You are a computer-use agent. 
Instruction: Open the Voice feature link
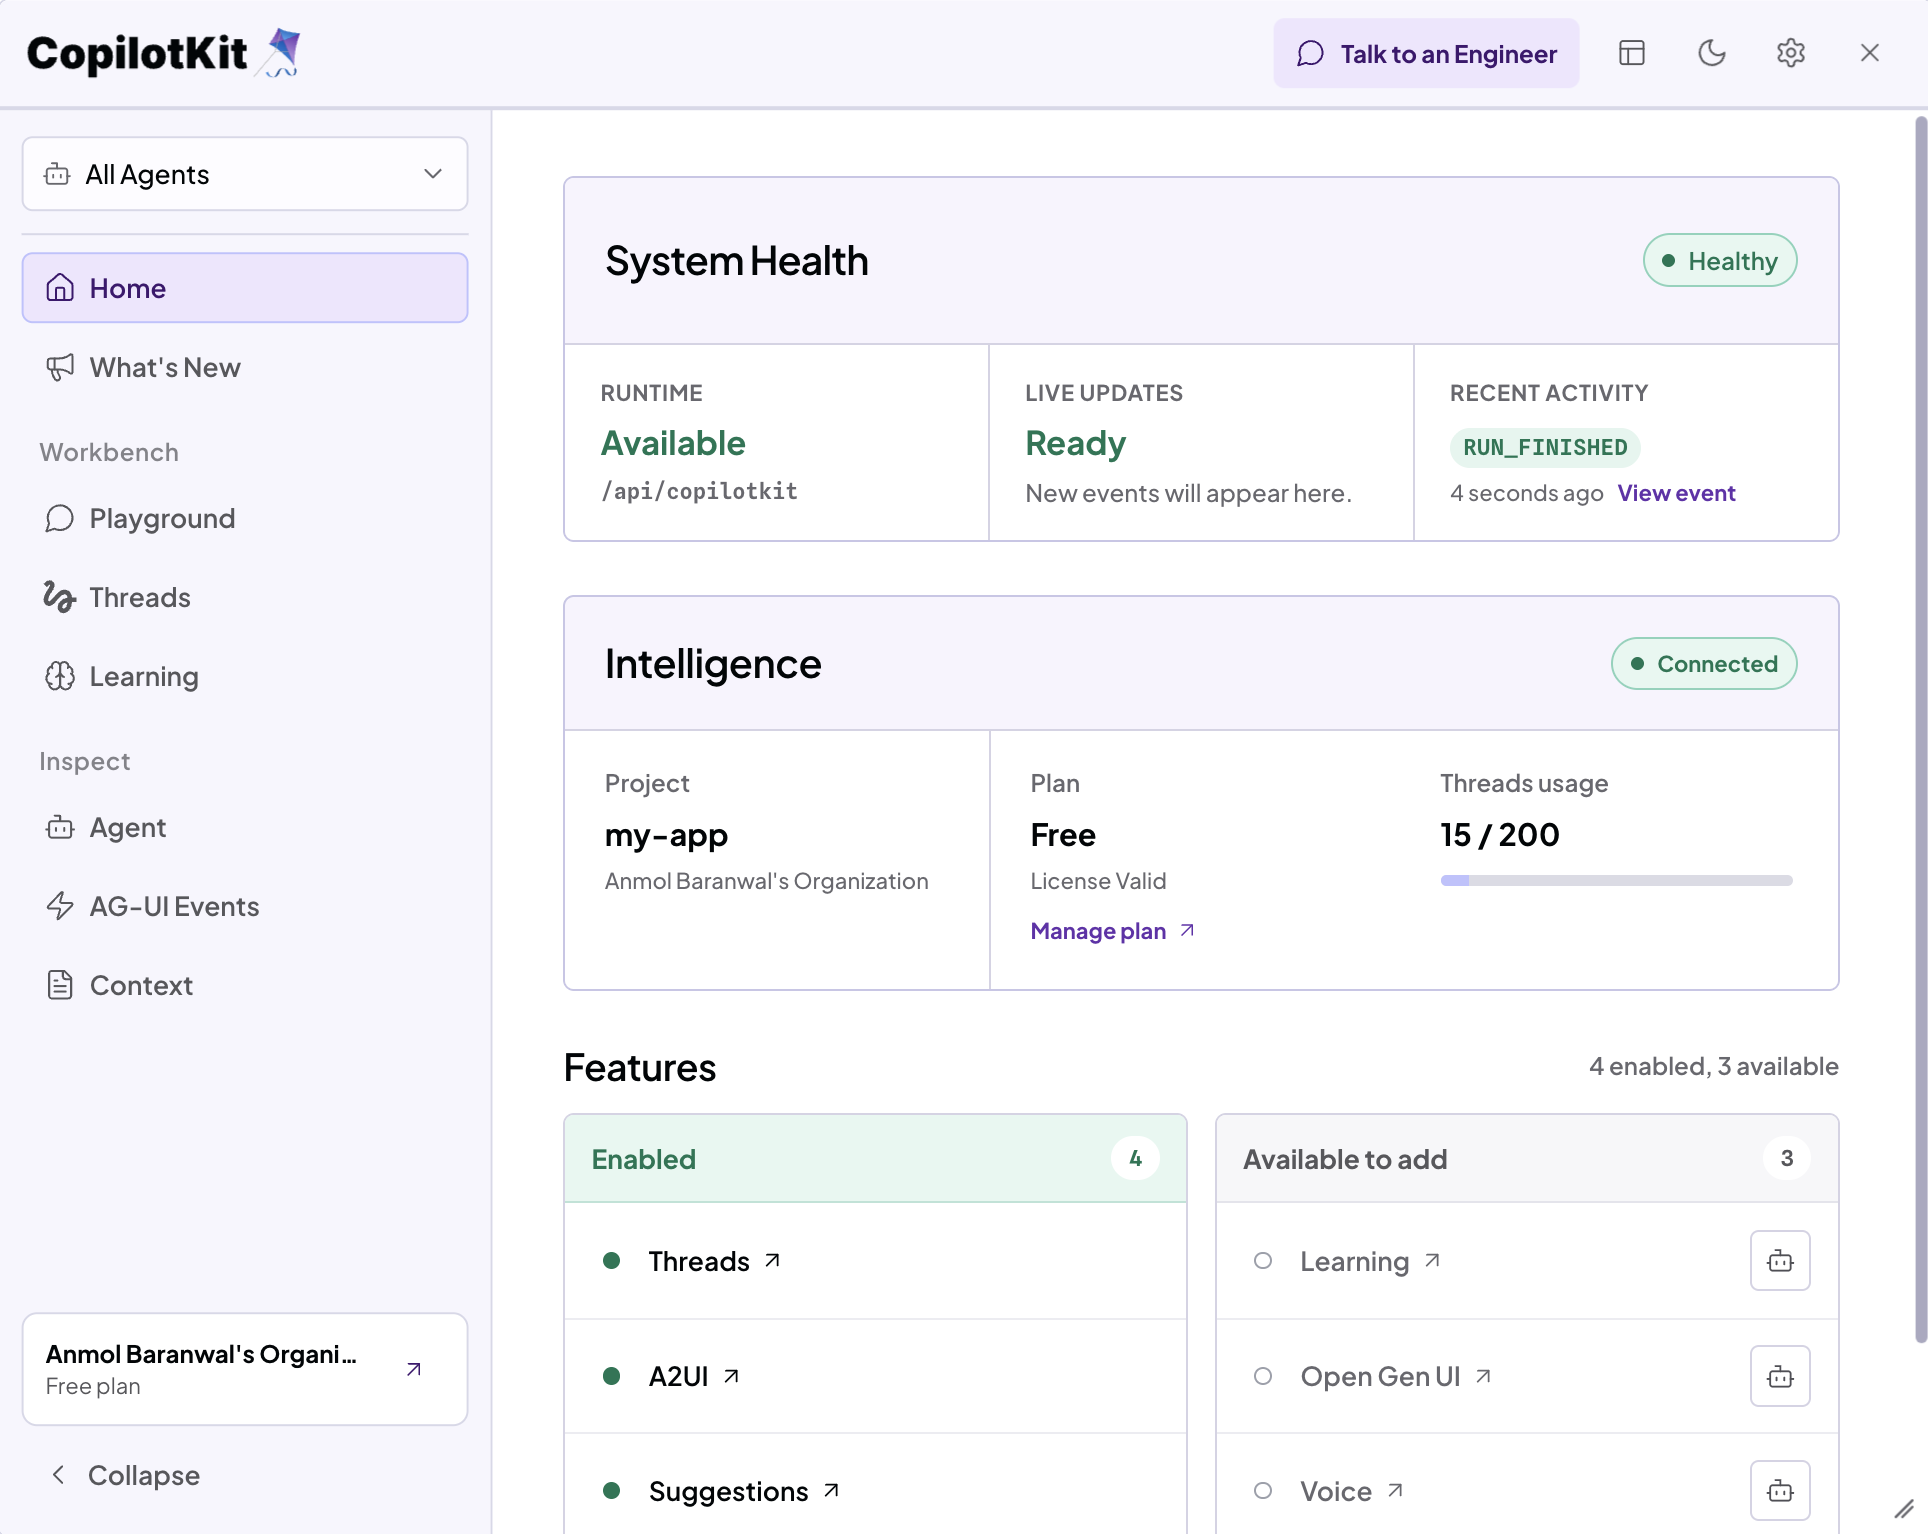1352,1491
